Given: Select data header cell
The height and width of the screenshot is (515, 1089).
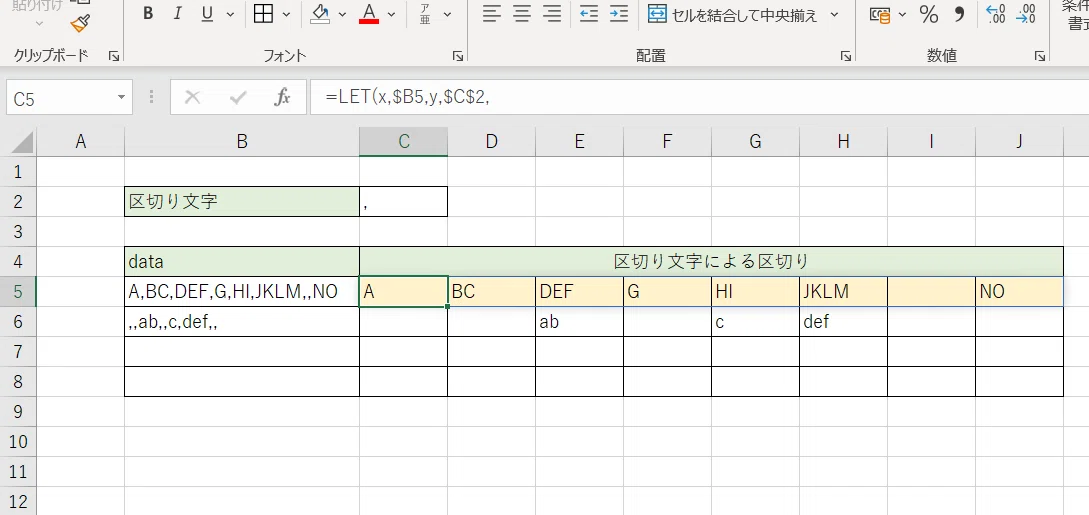Looking at the screenshot, I should click(x=242, y=262).
